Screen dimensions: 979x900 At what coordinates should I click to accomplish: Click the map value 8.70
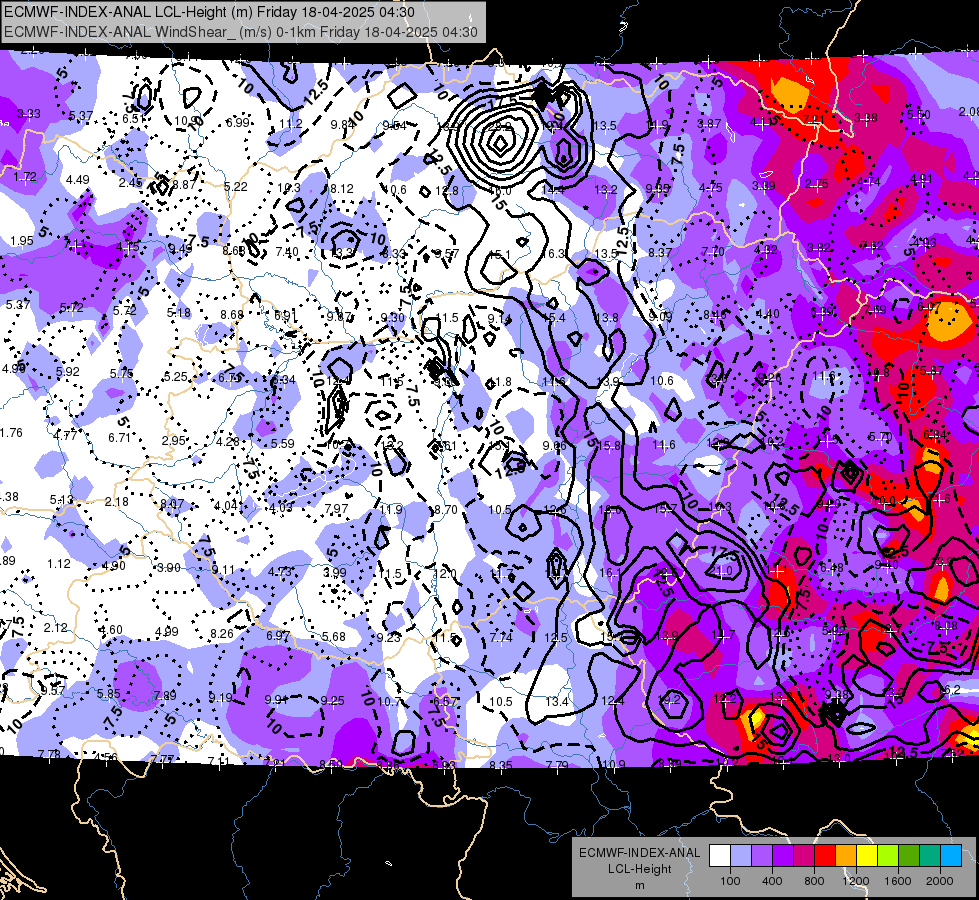pyautogui.click(x=445, y=510)
